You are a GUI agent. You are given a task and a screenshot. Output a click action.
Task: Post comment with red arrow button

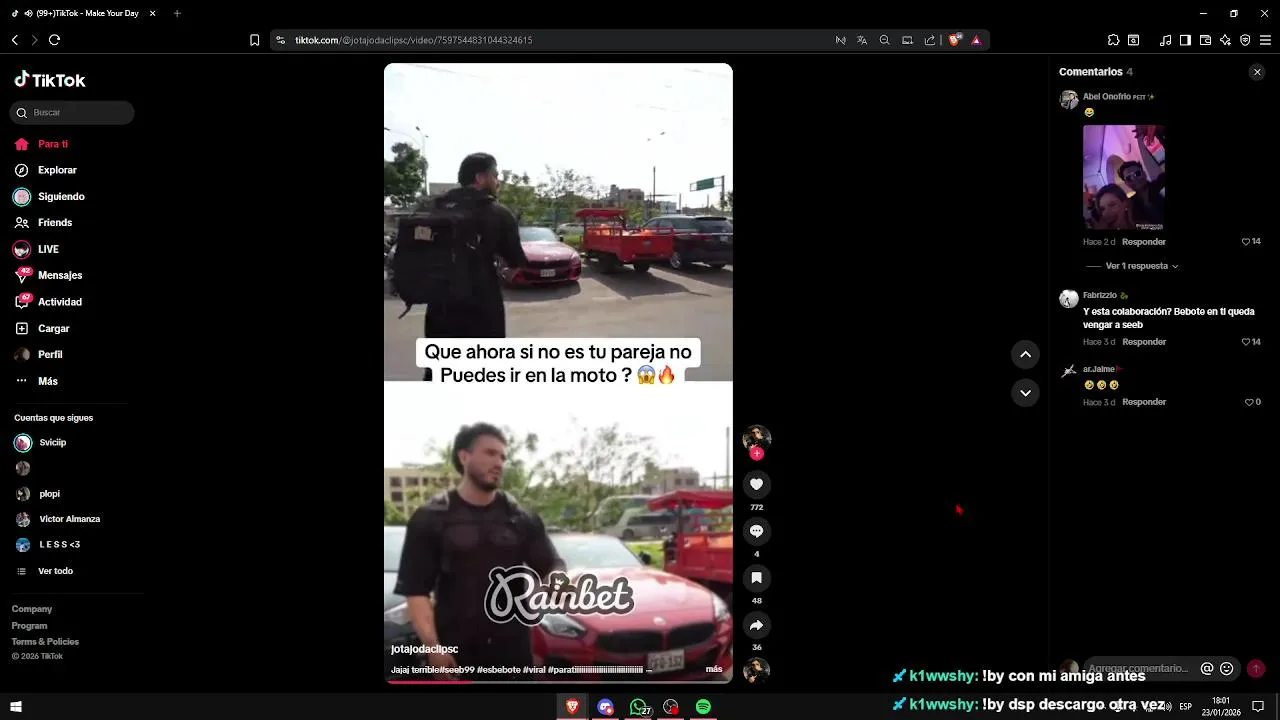point(1256,669)
